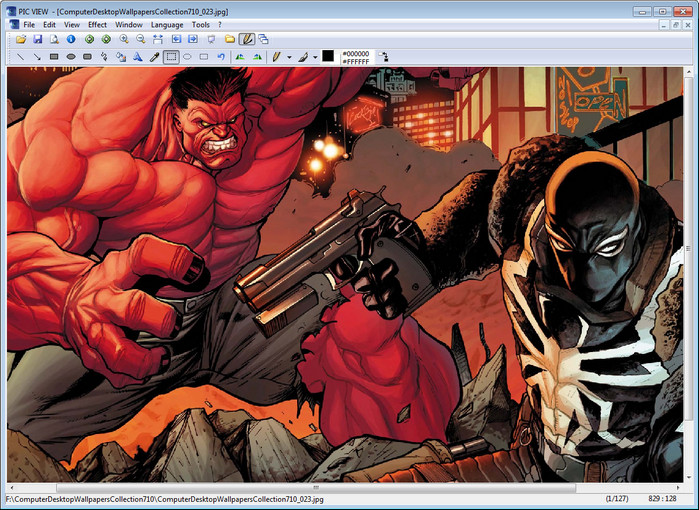
Task: Click the displayed Red Hulk comic image
Action: click(345, 274)
